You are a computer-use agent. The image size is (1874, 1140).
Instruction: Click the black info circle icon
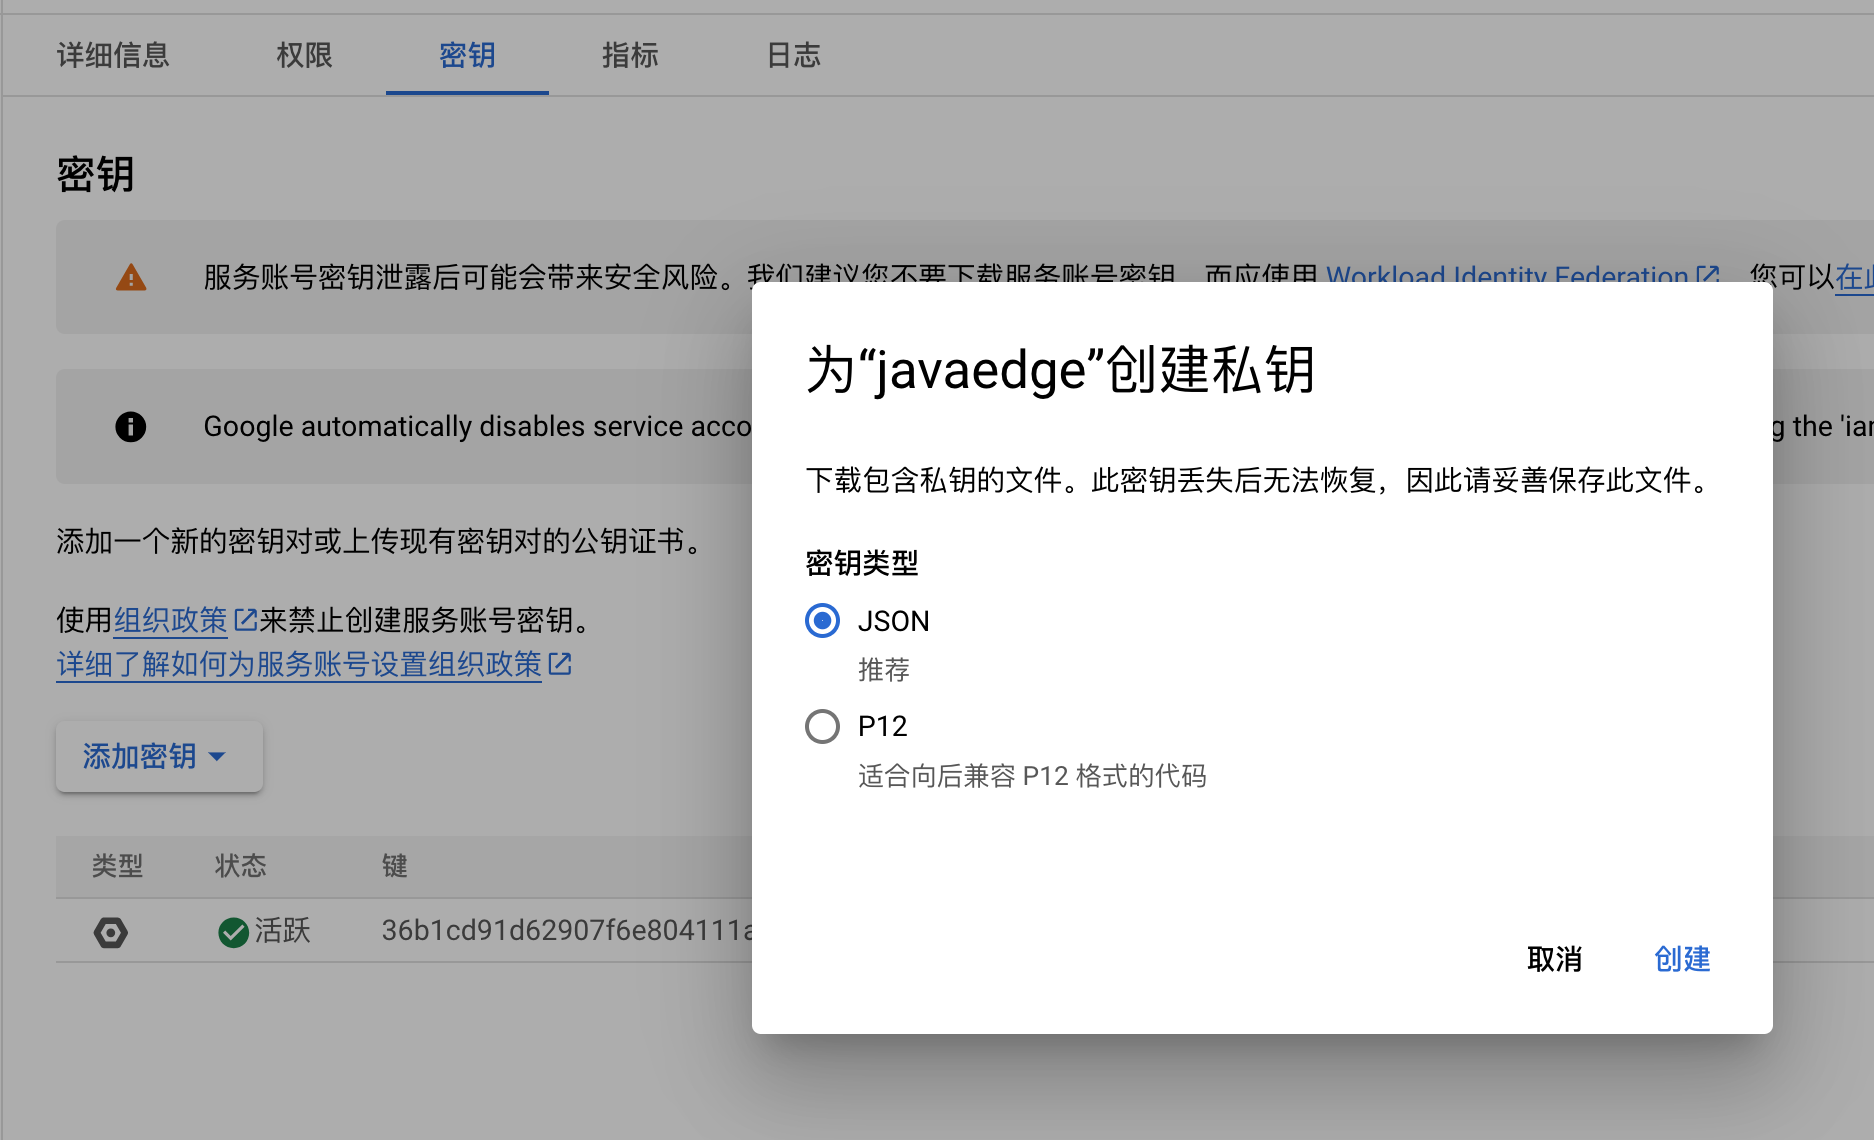[x=131, y=427]
